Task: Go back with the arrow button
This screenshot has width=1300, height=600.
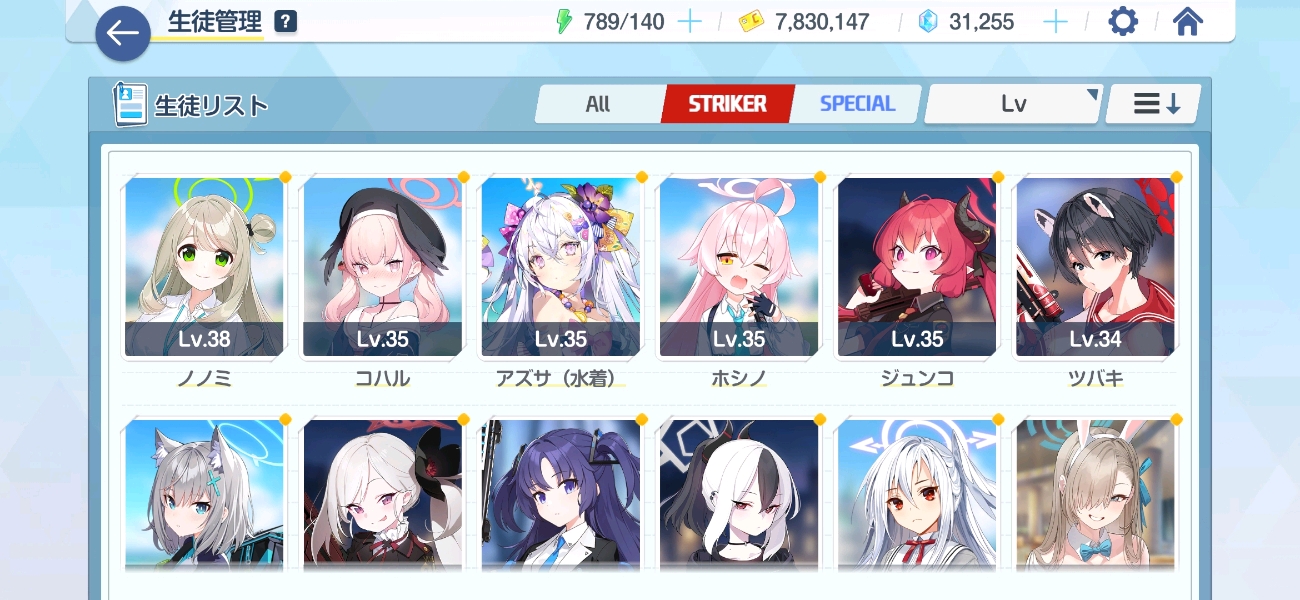Action: coord(123,33)
